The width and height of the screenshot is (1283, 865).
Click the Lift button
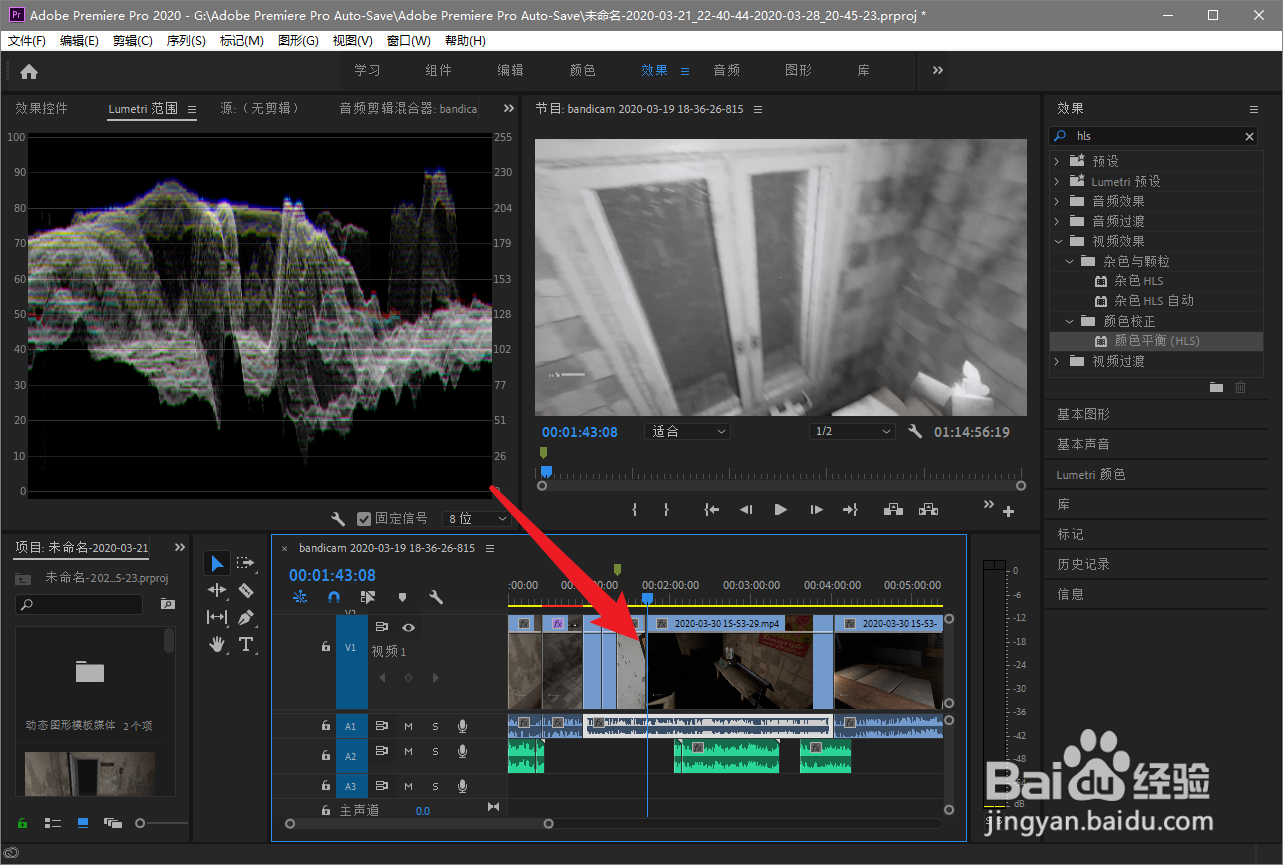[x=893, y=510]
